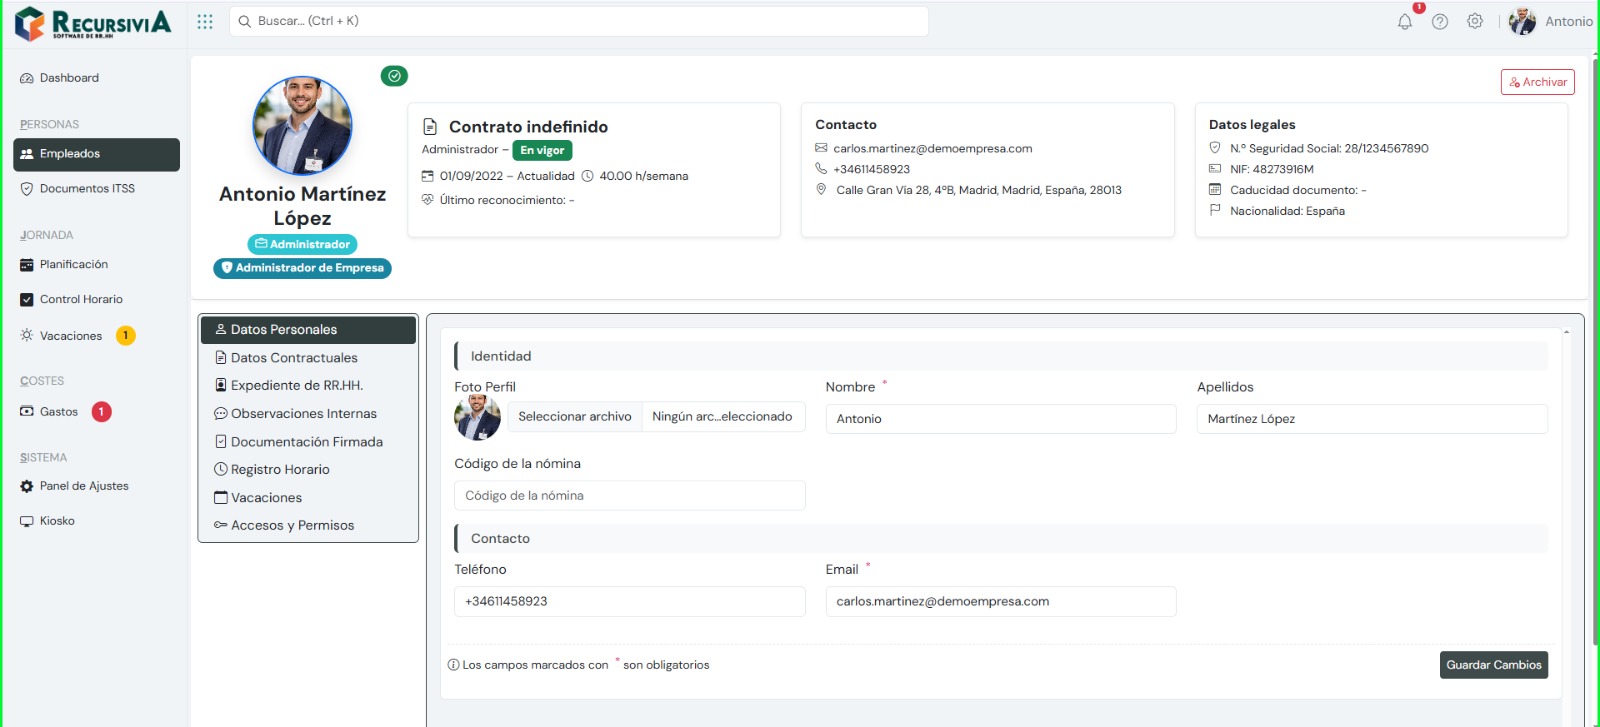1600x727 pixels.
Task: Open the settings gear icon
Action: [1475, 21]
